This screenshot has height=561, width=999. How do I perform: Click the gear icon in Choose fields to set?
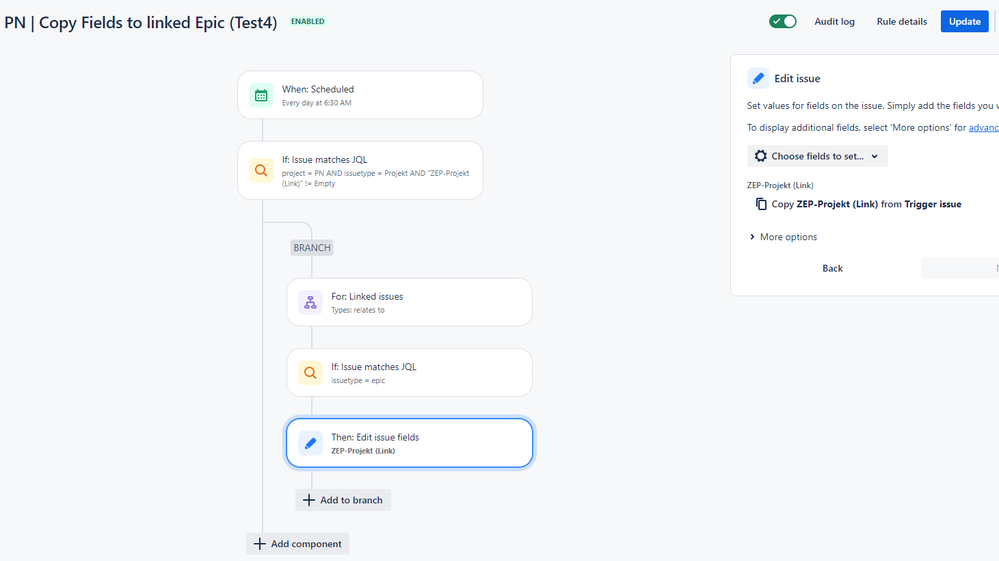coord(761,156)
